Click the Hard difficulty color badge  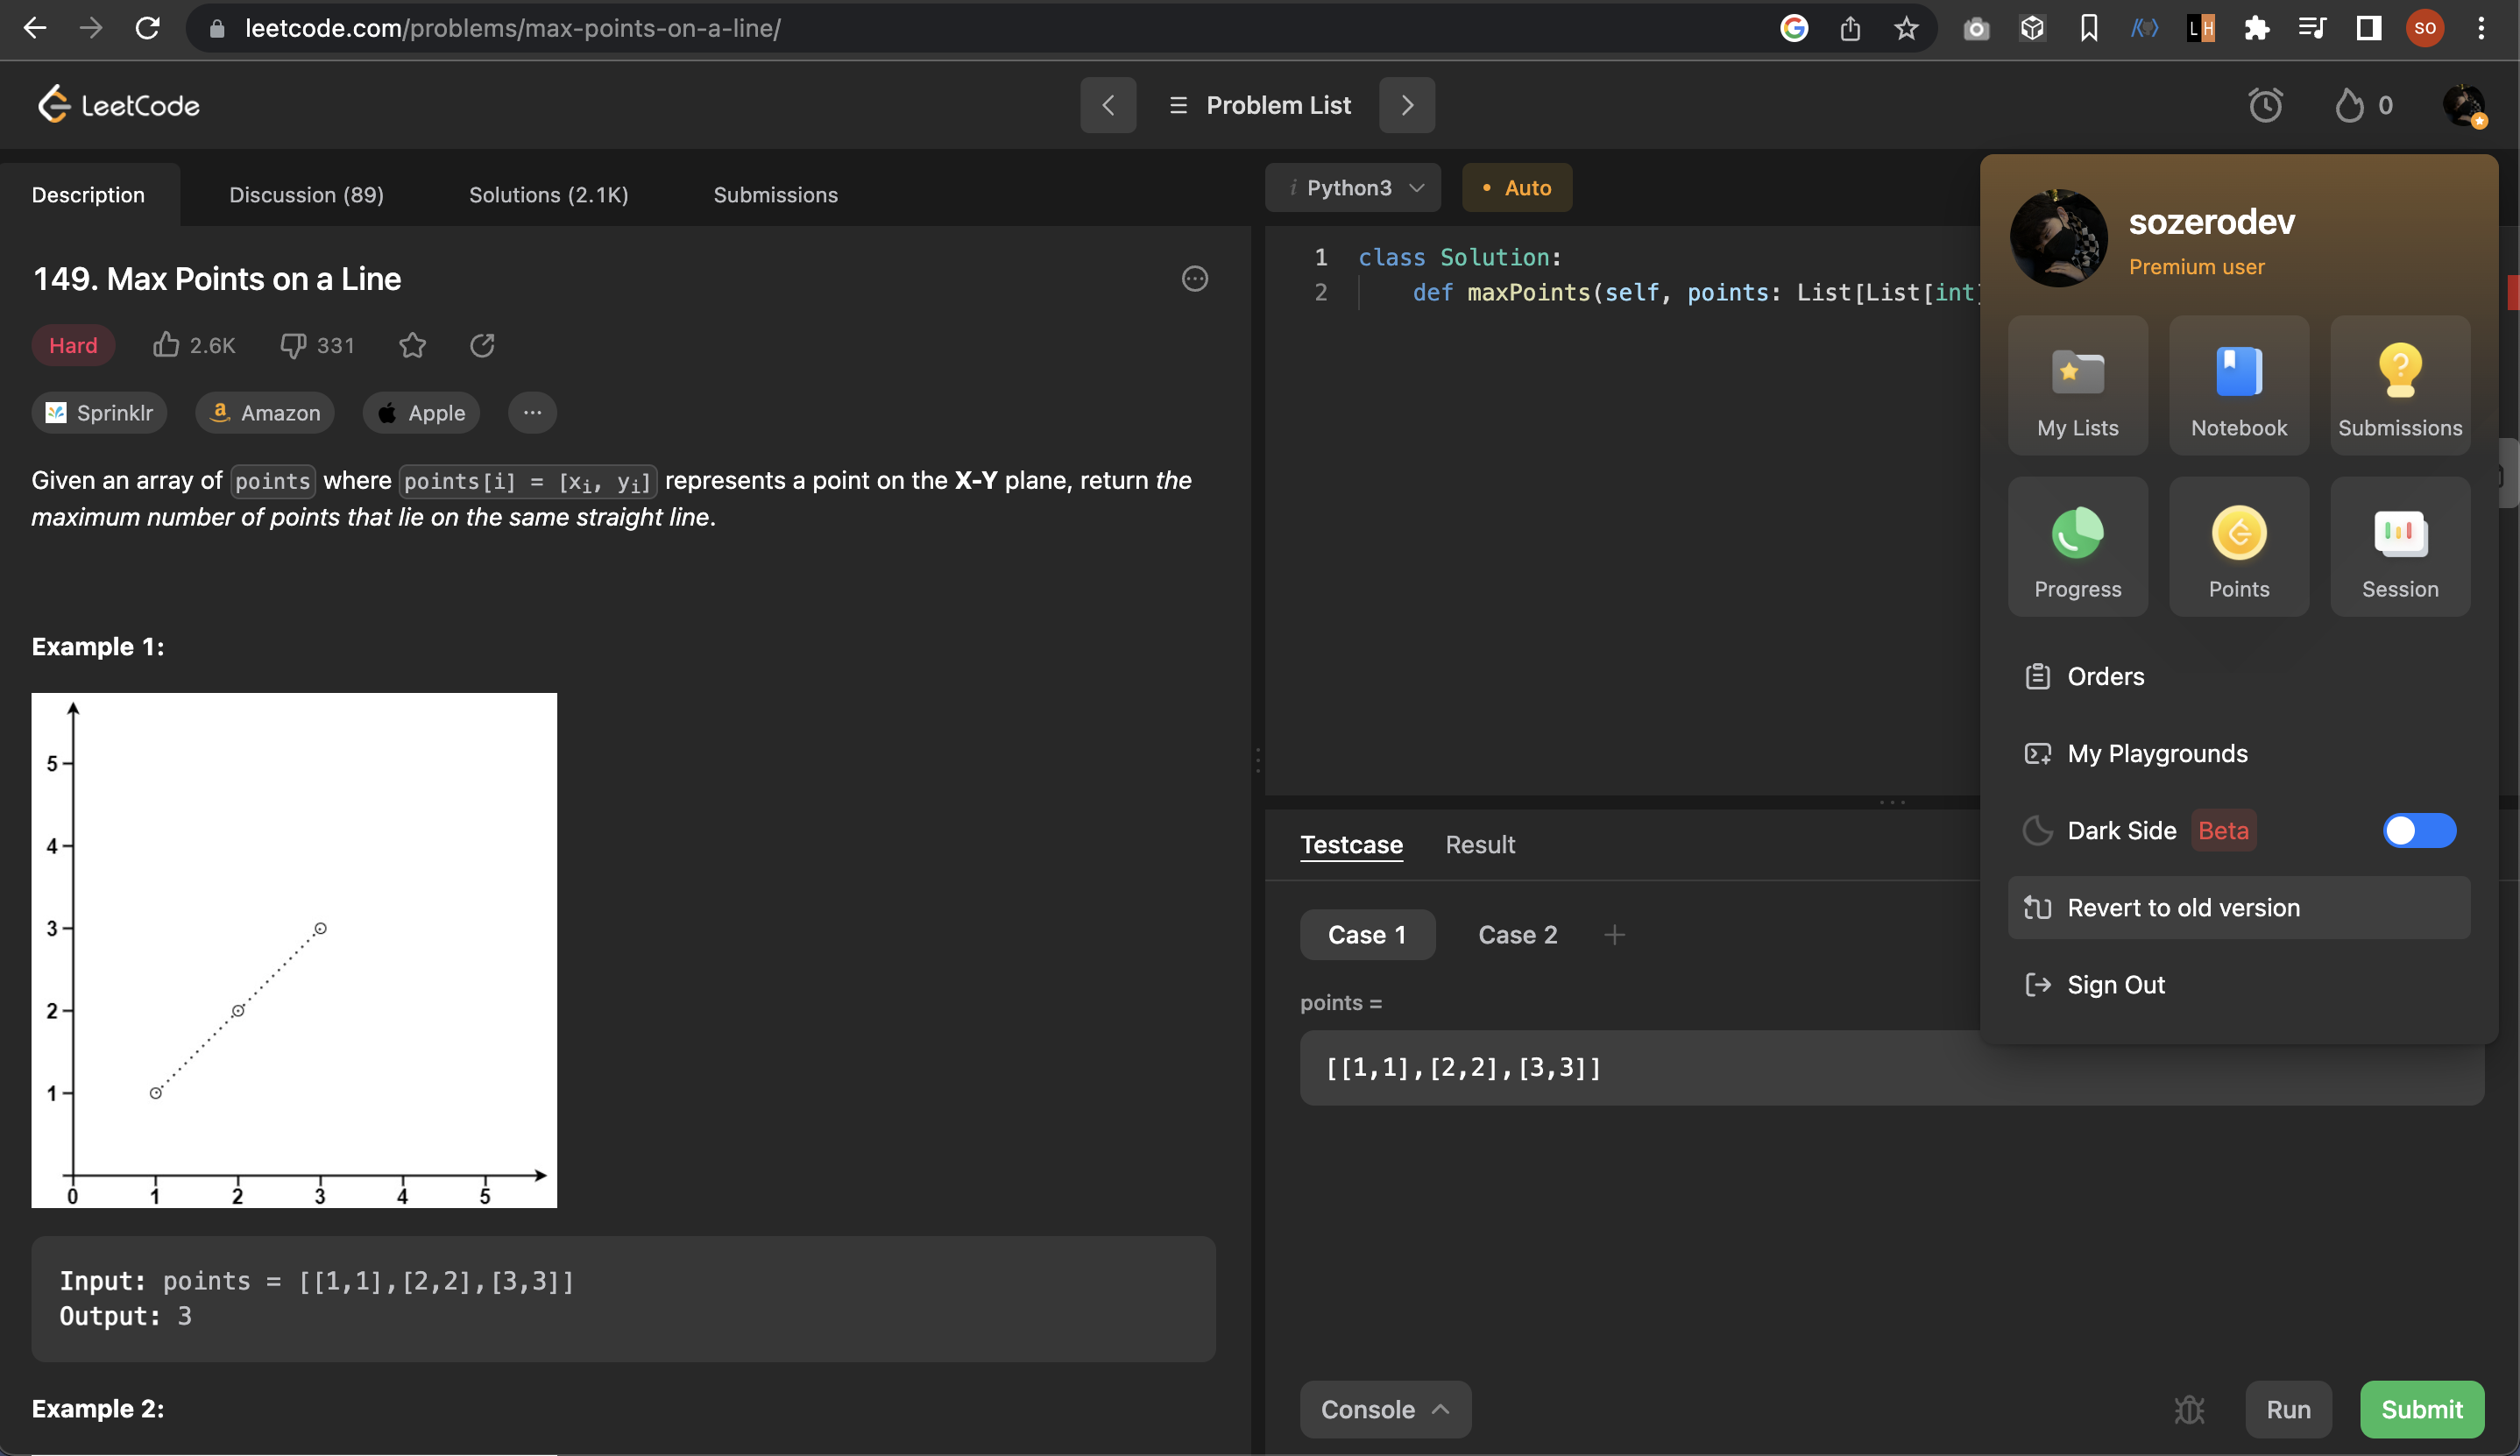[73, 345]
